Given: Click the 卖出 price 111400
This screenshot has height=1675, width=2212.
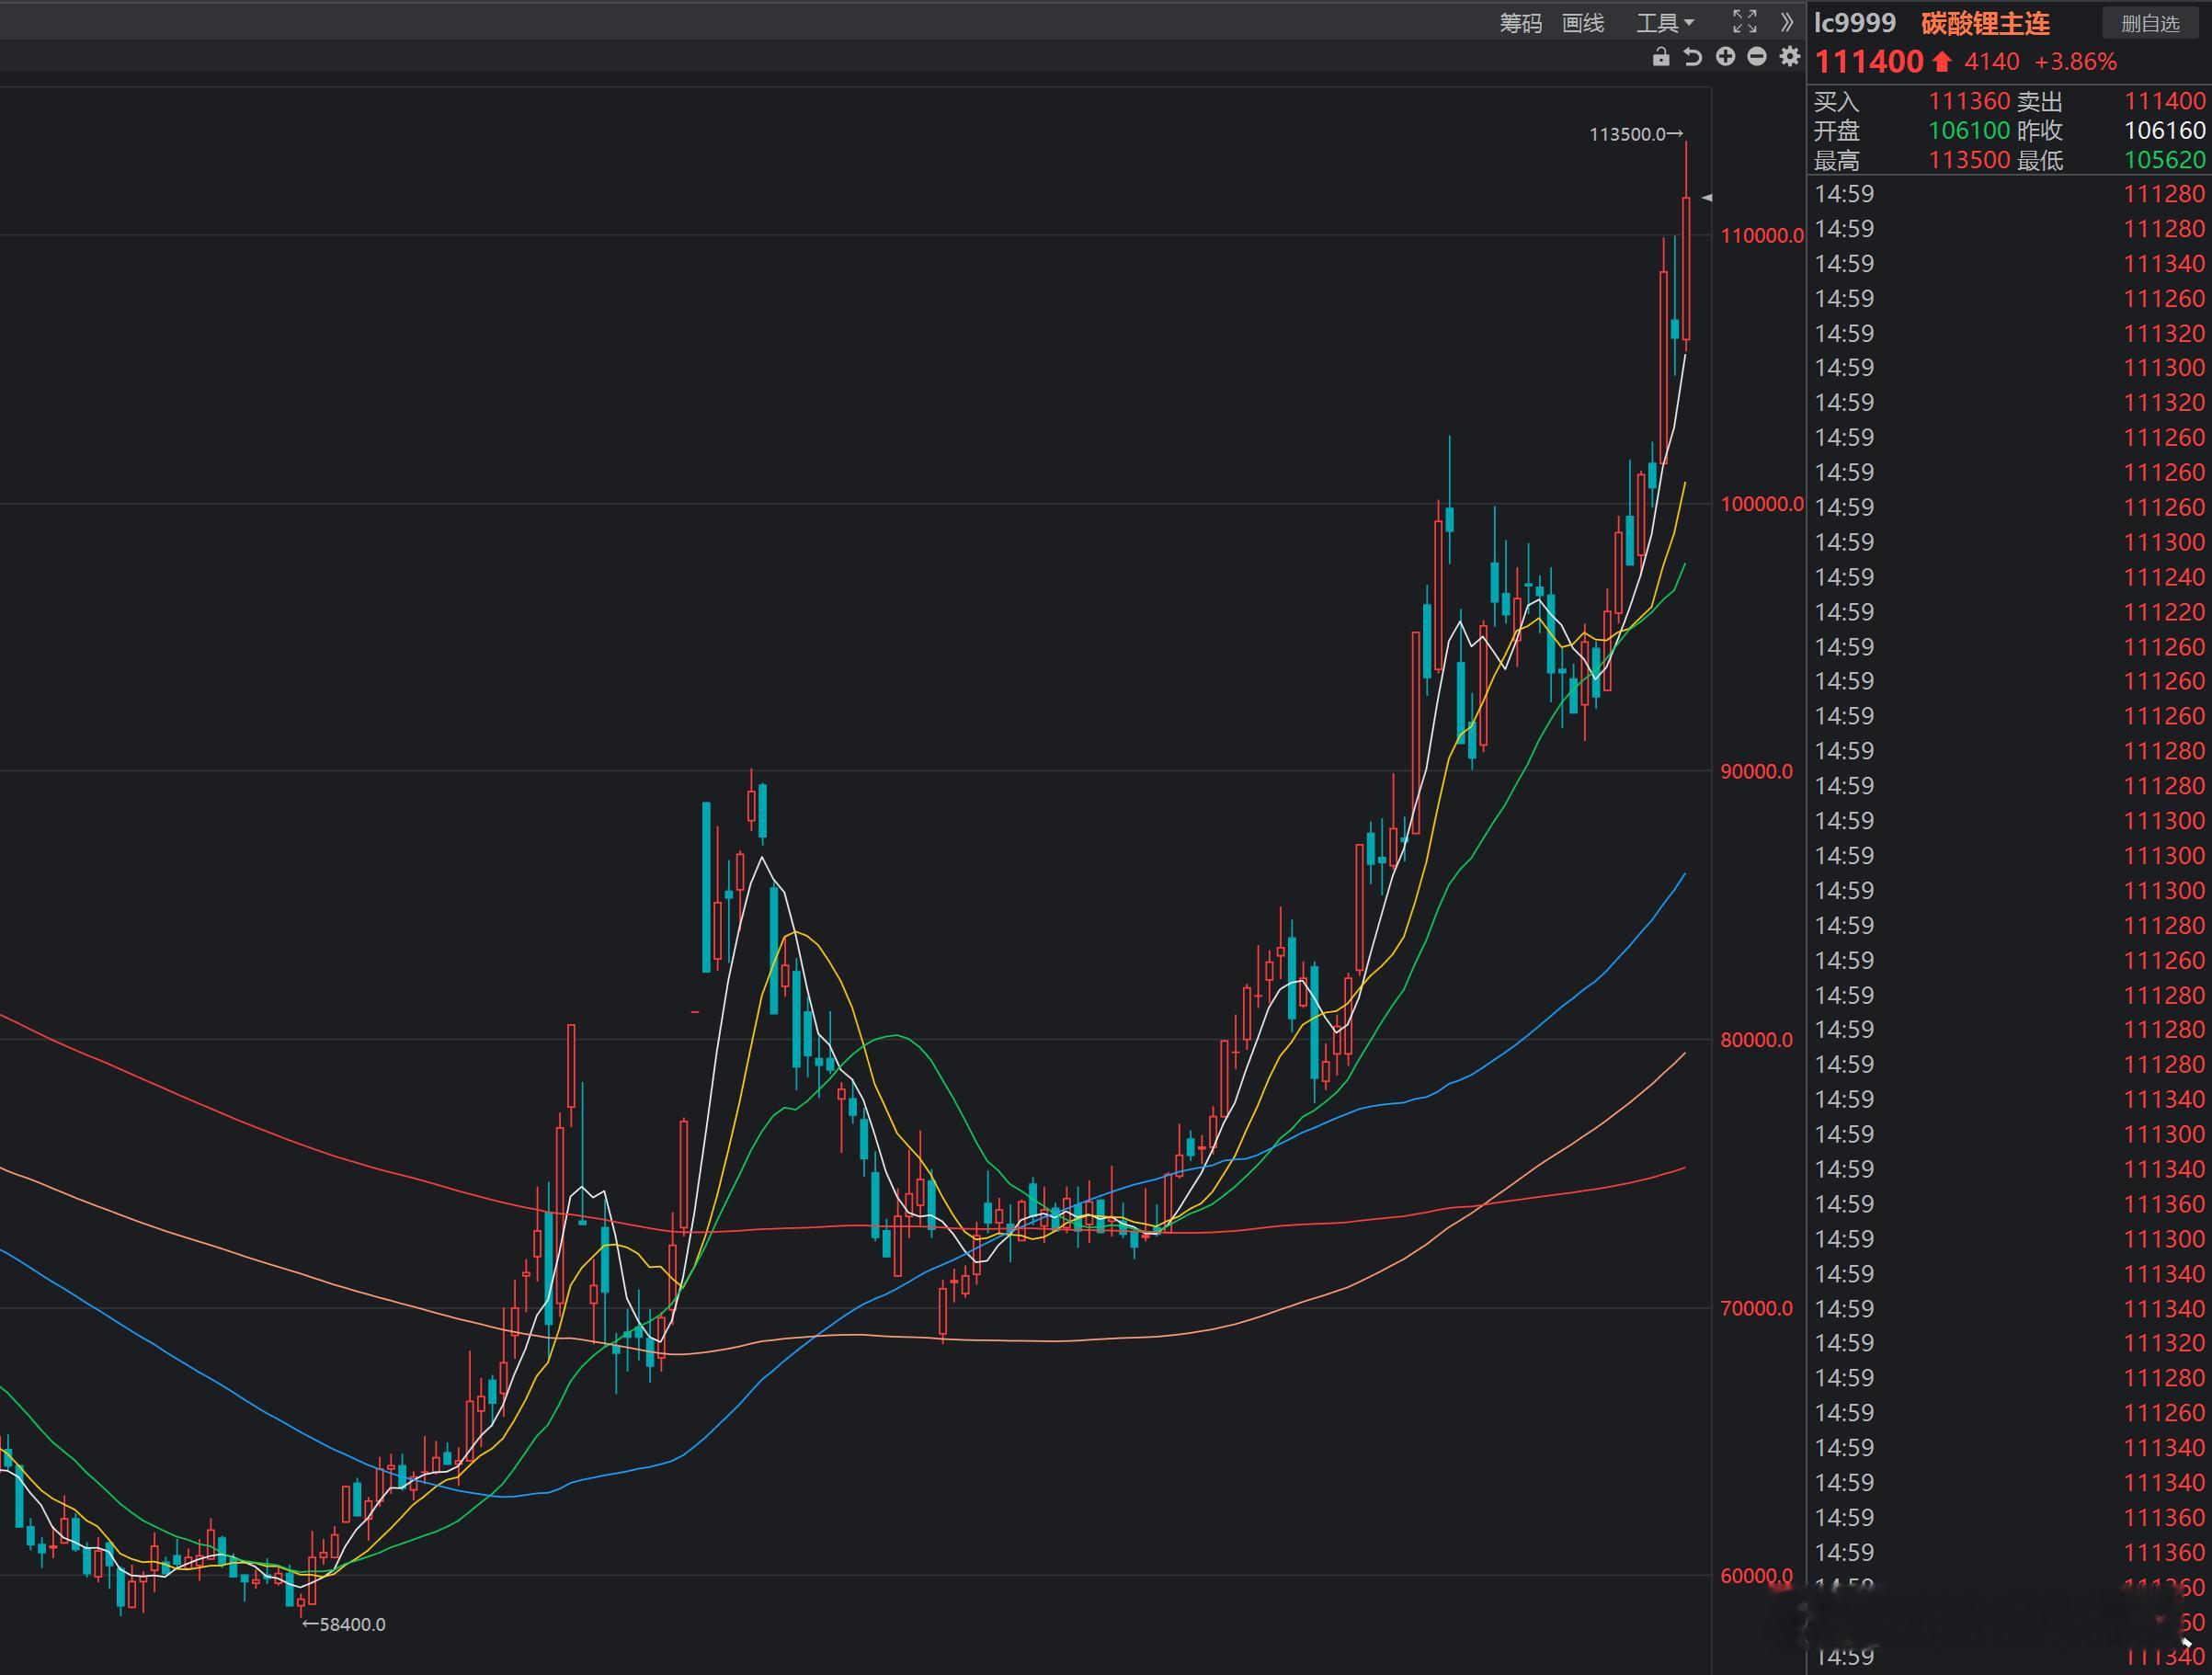Looking at the screenshot, I should tap(2164, 101).
